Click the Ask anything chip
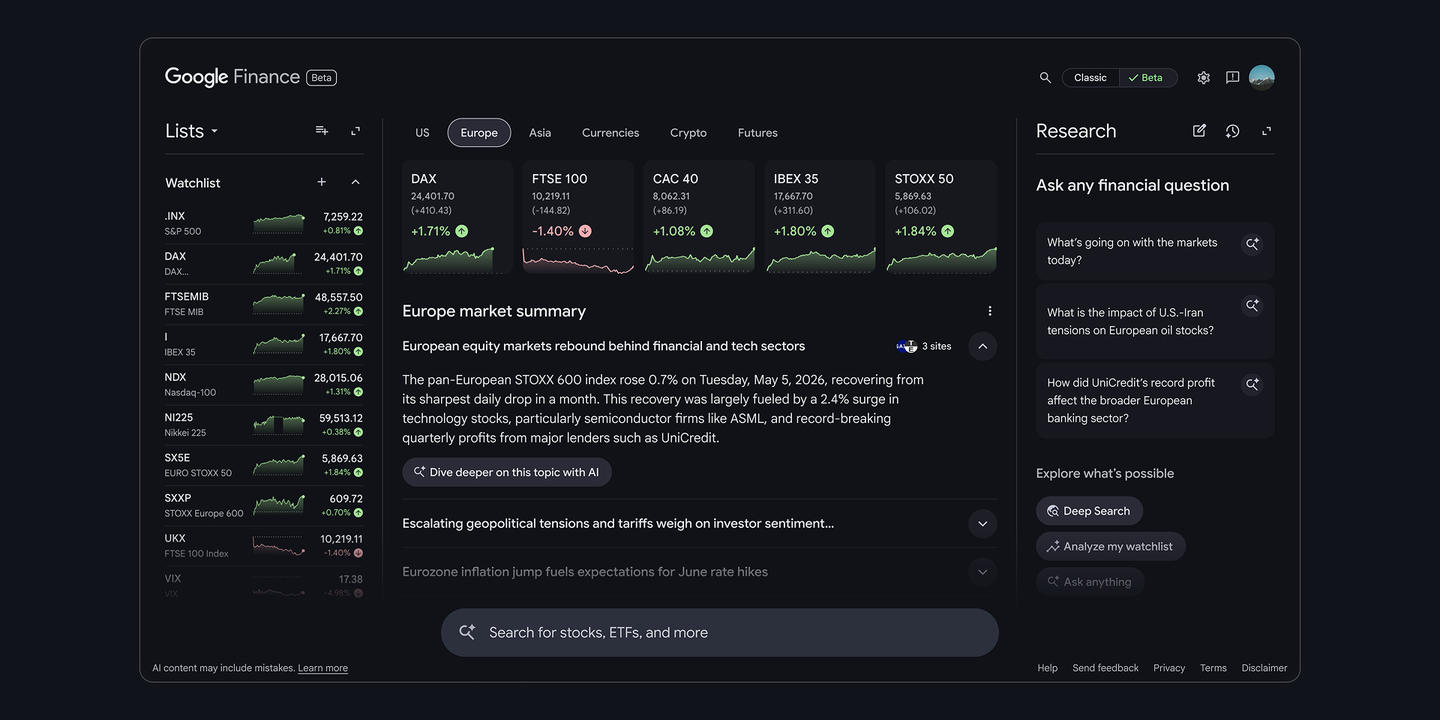 [x=1089, y=581]
